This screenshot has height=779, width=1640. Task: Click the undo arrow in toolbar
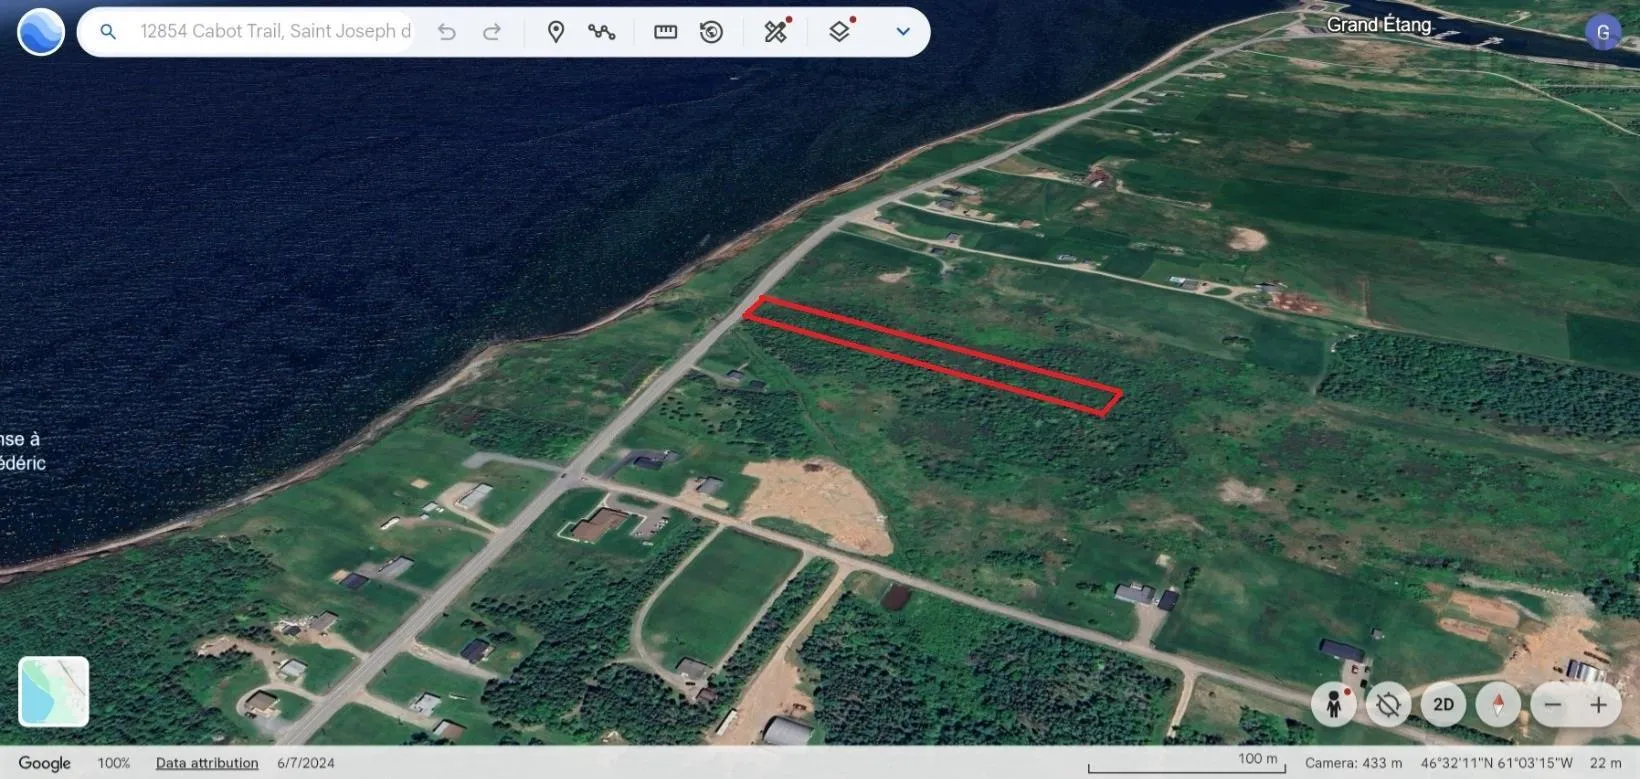(447, 32)
